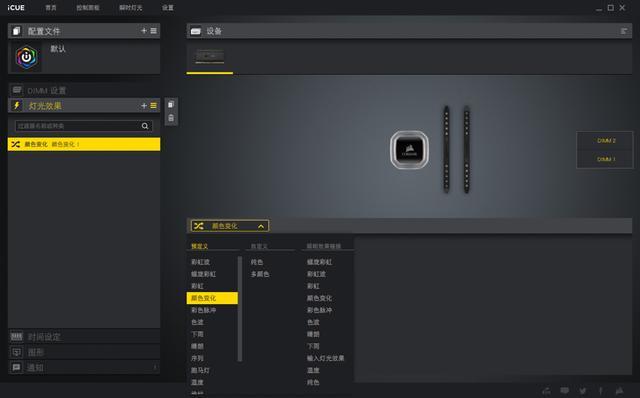Choose 输入灯光效果 in the lighting link column
This screenshot has height=398, width=640.
pos(325,358)
